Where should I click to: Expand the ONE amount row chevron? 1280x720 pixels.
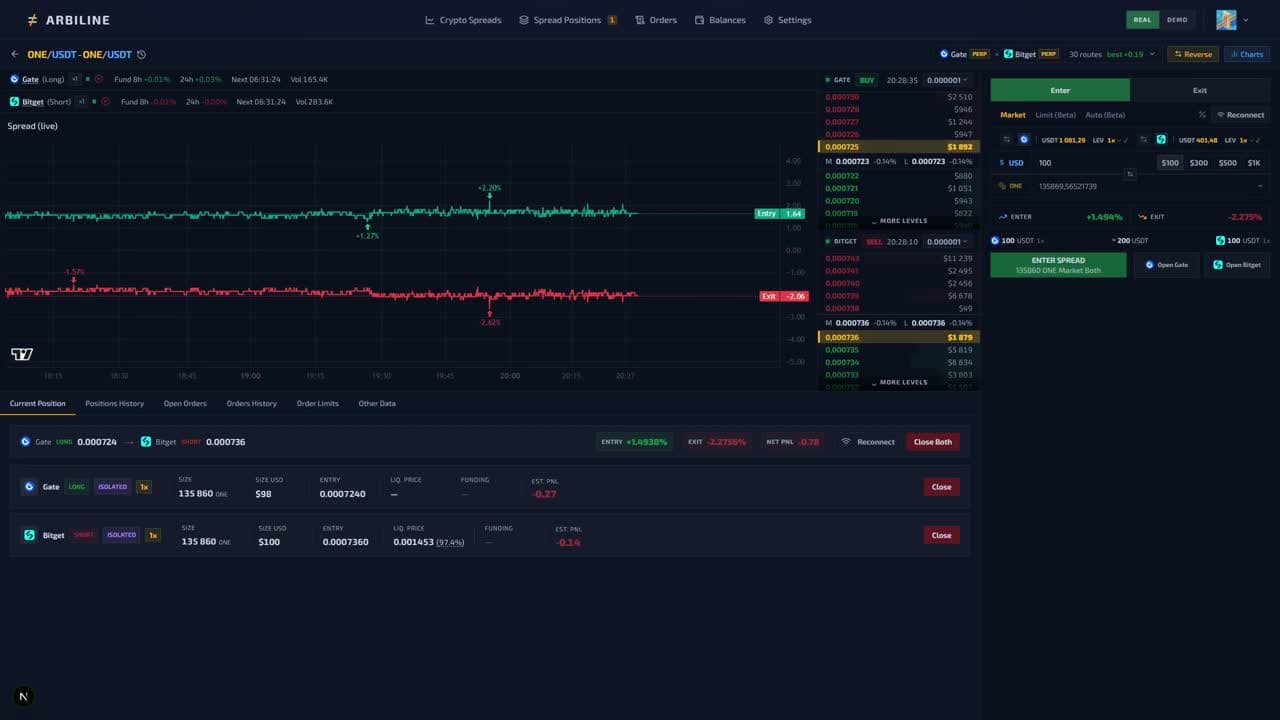[x=1260, y=186]
